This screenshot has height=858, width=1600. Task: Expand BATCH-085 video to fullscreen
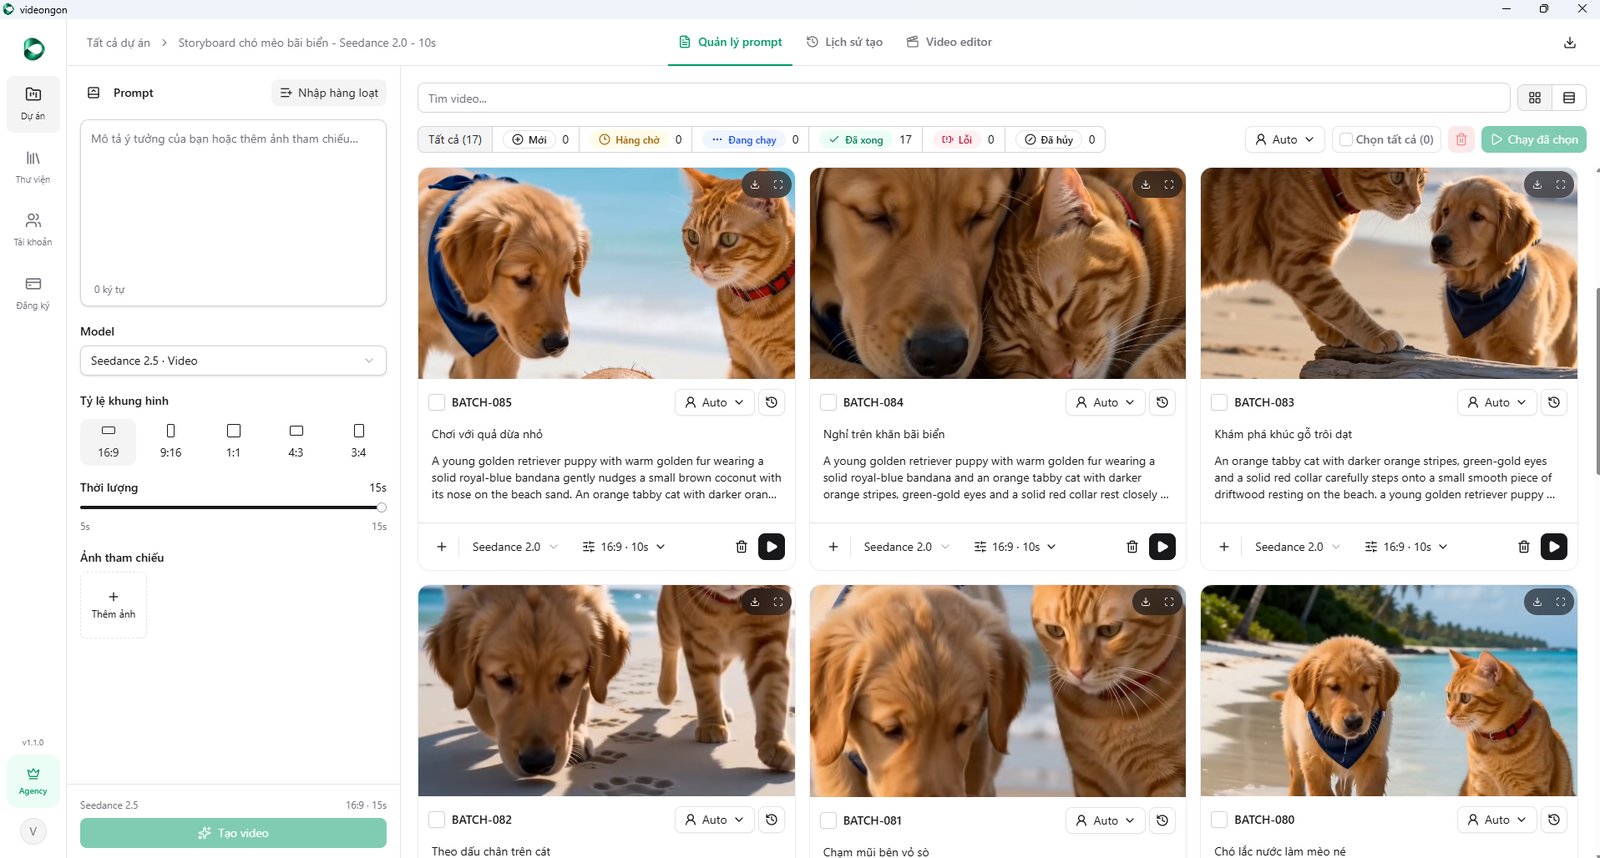pyautogui.click(x=778, y=185)
